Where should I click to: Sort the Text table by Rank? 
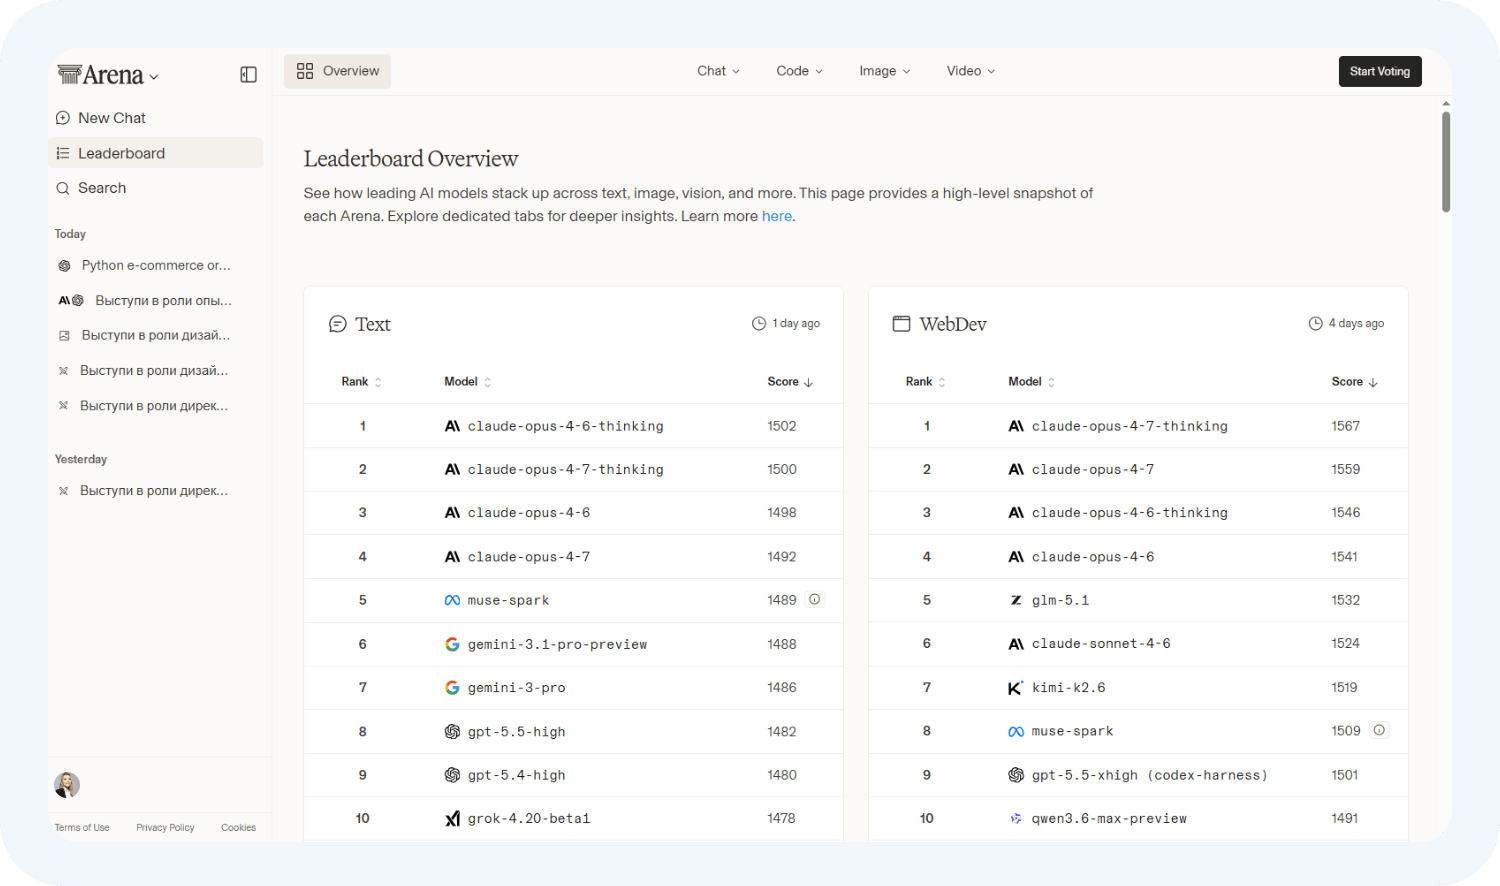362,382
